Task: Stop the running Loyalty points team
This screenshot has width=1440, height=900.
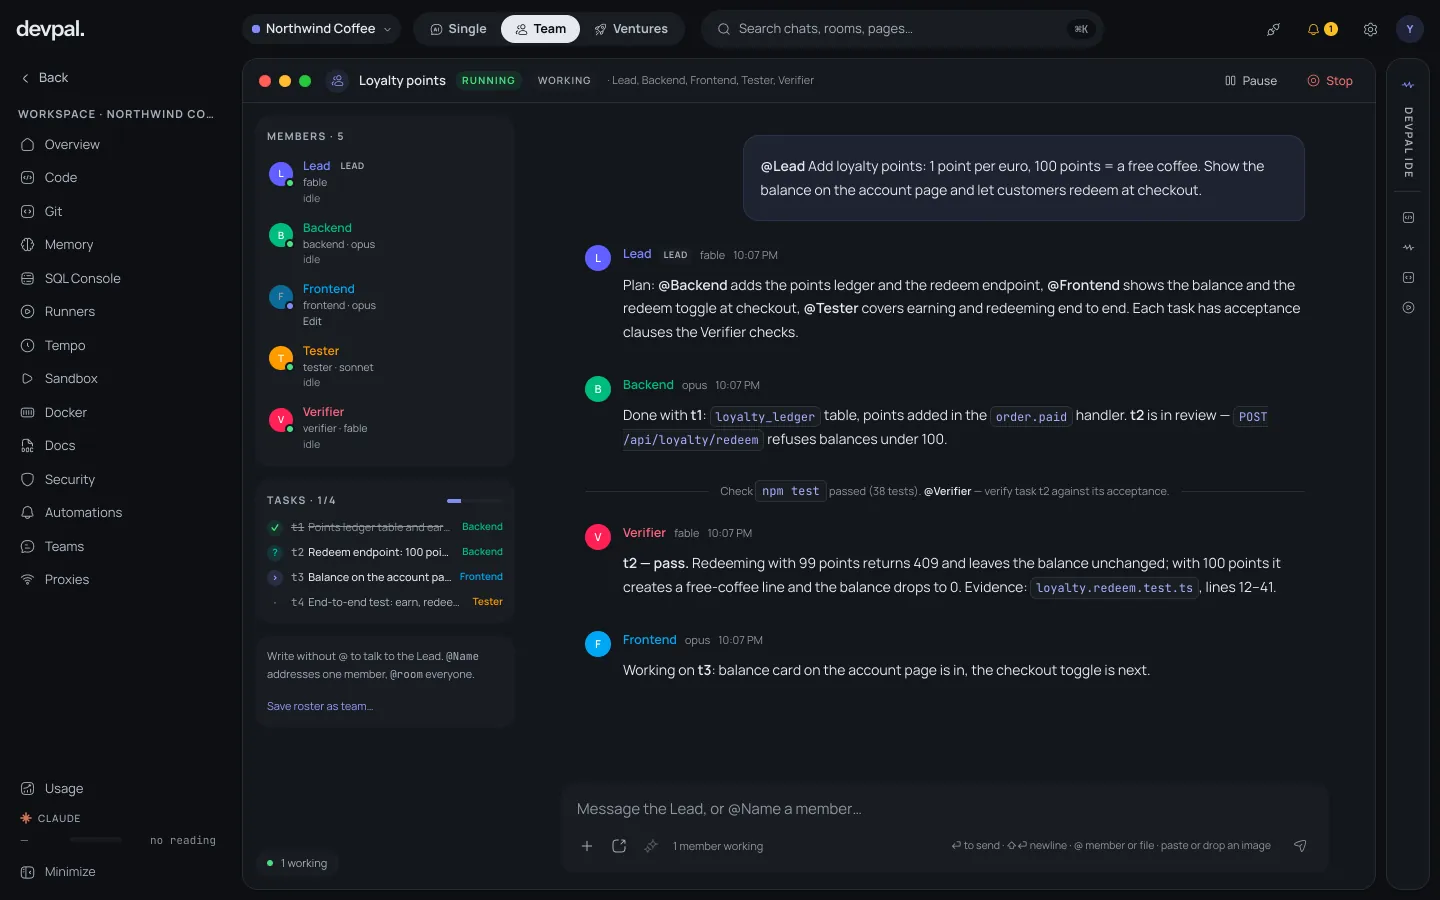Action: coord(1330,81)
